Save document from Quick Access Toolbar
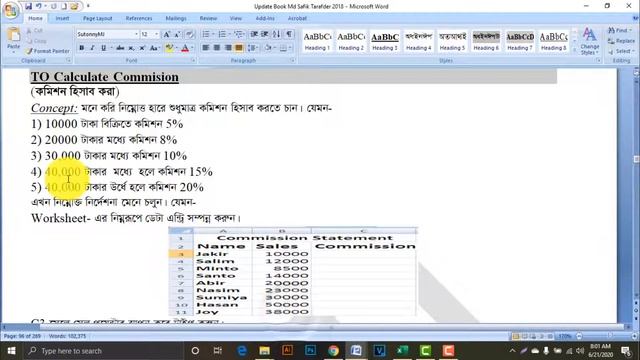Viewport: 640px width, 360px height. tap(28, 6)
